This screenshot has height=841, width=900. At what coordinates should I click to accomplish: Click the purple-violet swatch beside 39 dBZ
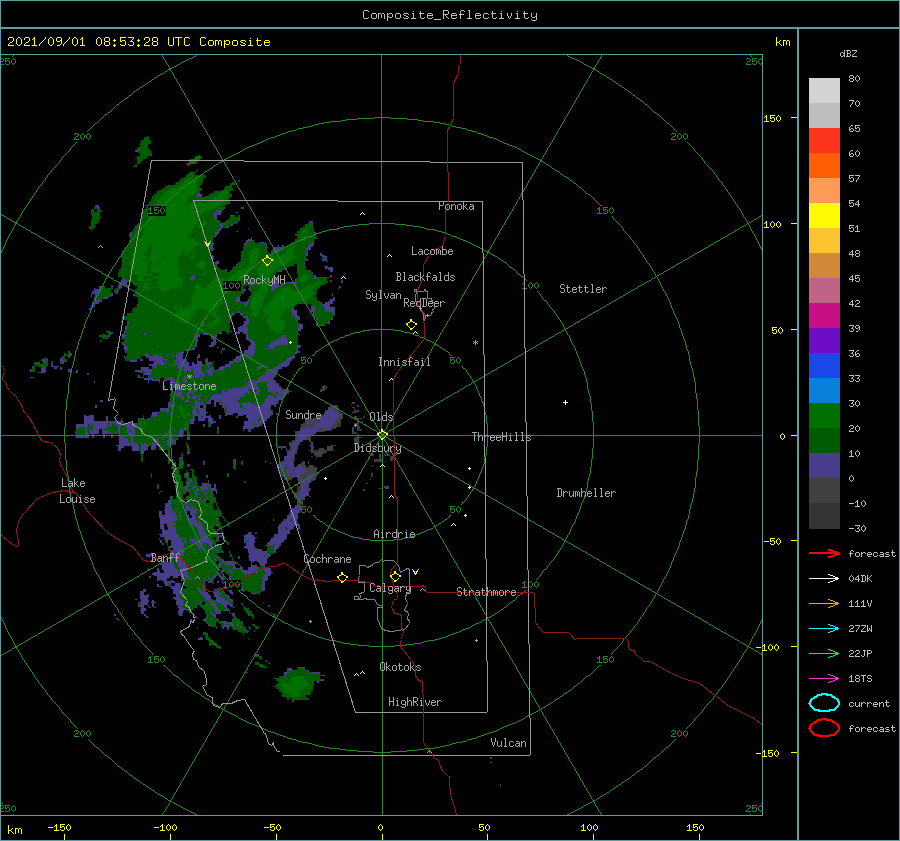tap(824, 340)
